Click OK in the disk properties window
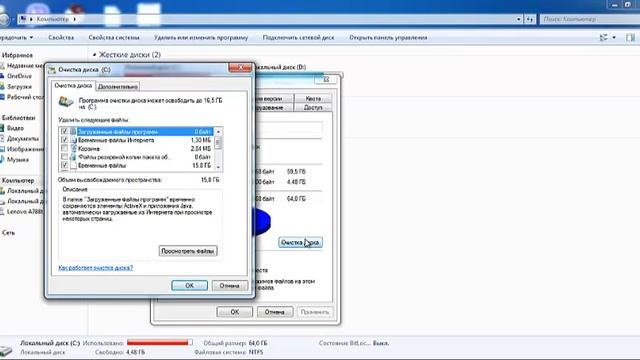 point(234,312)
